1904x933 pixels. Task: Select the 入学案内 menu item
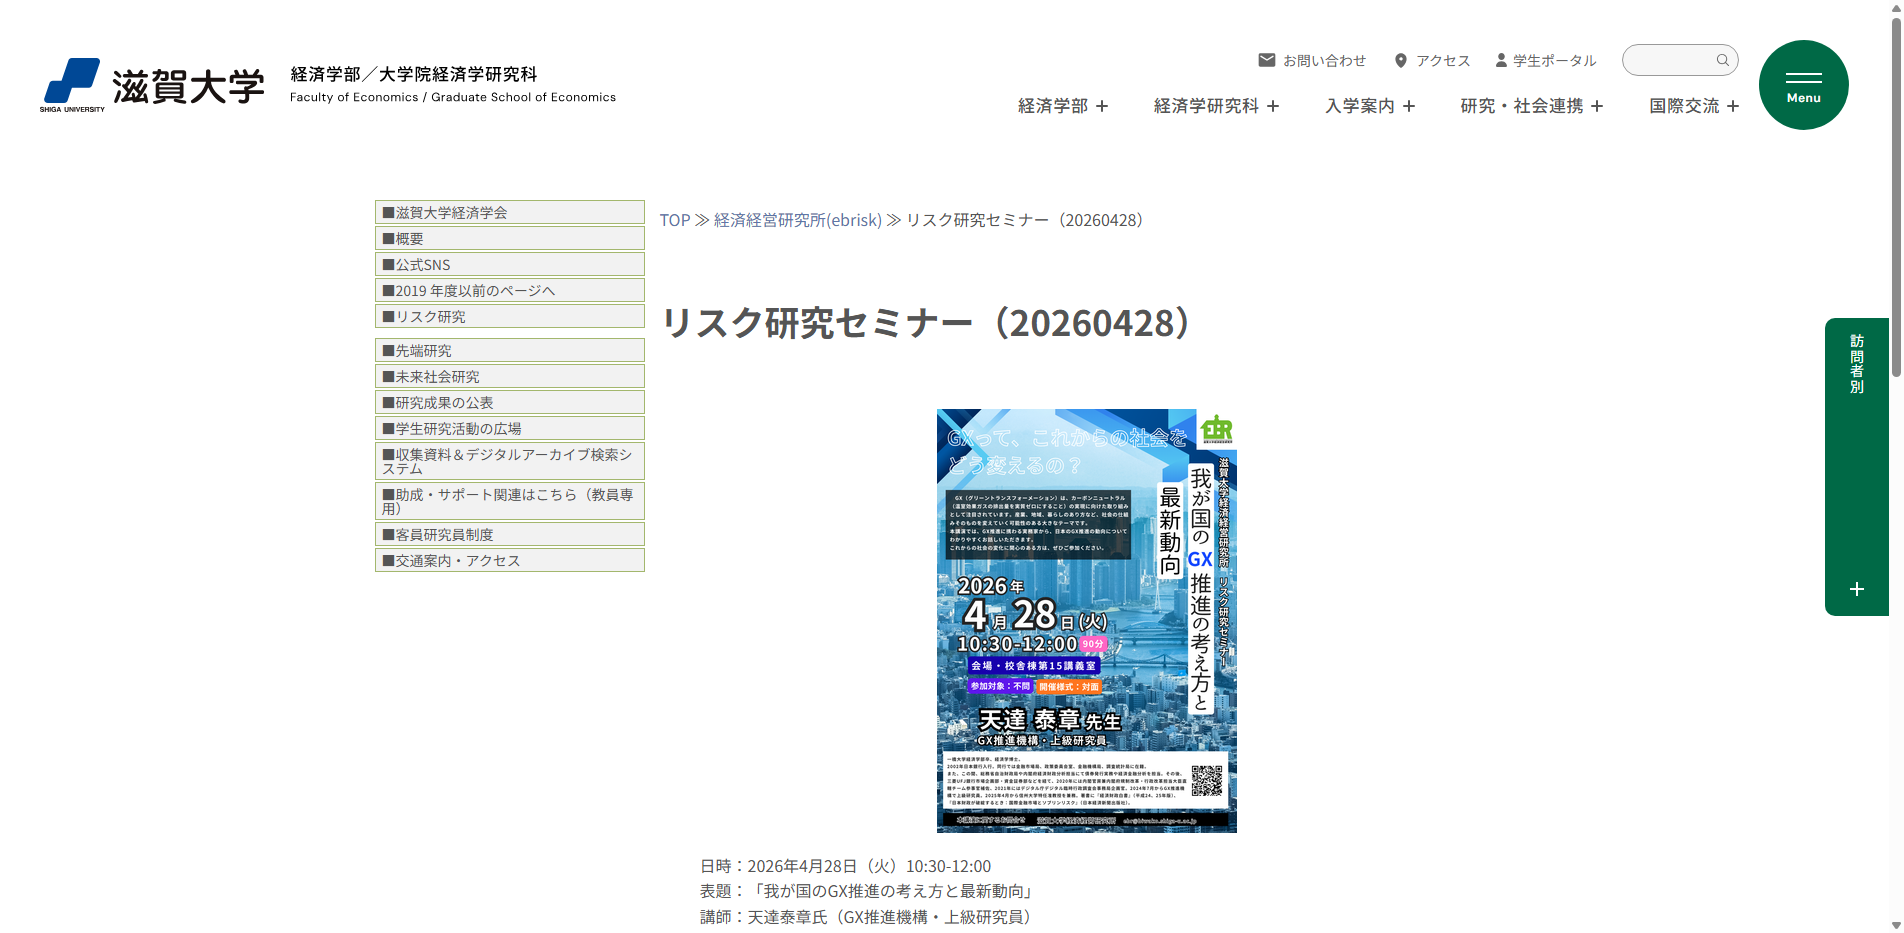click(1362, 106)
